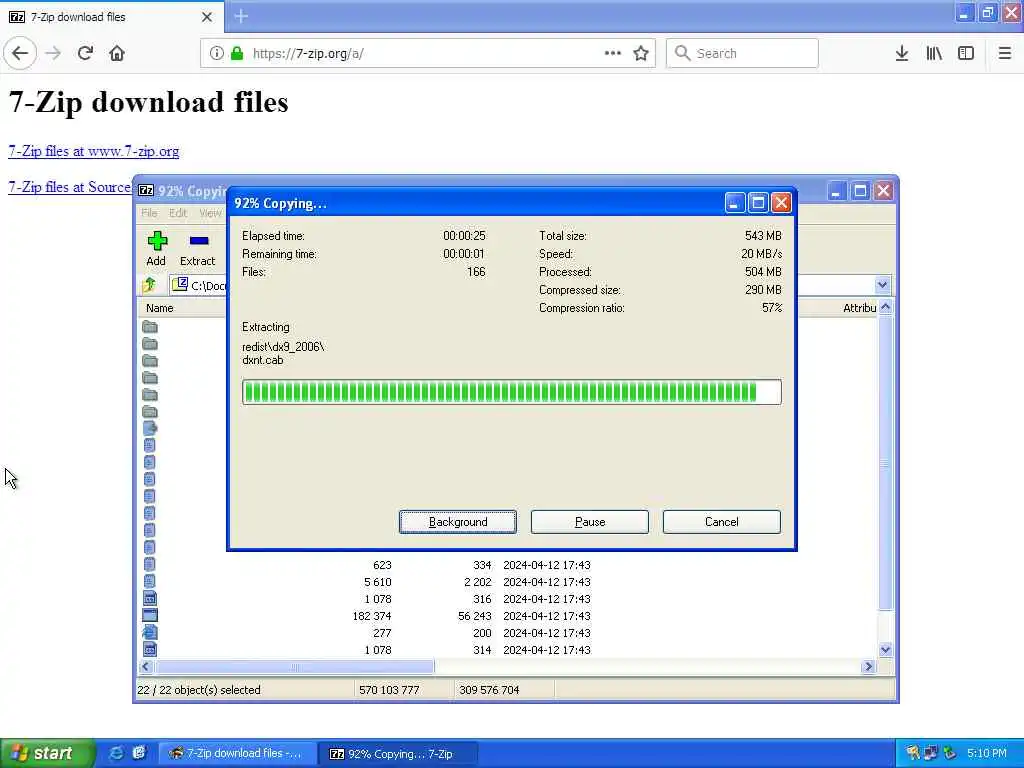Pause the extraction process

click(590, 522)
